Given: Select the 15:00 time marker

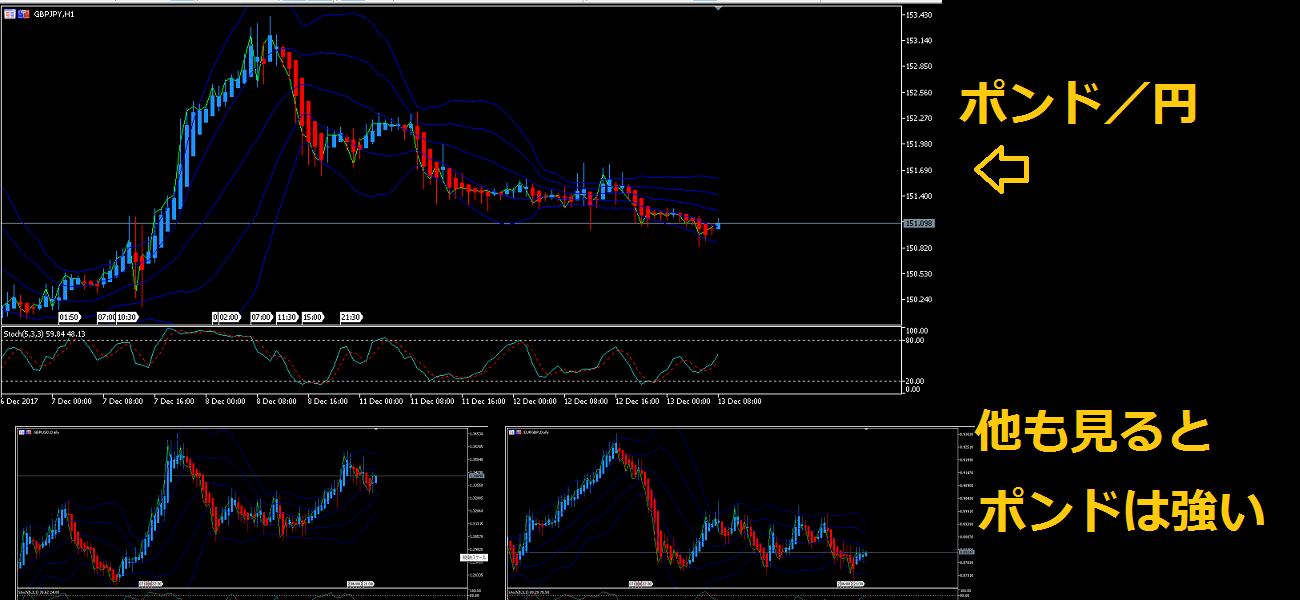Looking at the screenshot, I should coord(312,317).
